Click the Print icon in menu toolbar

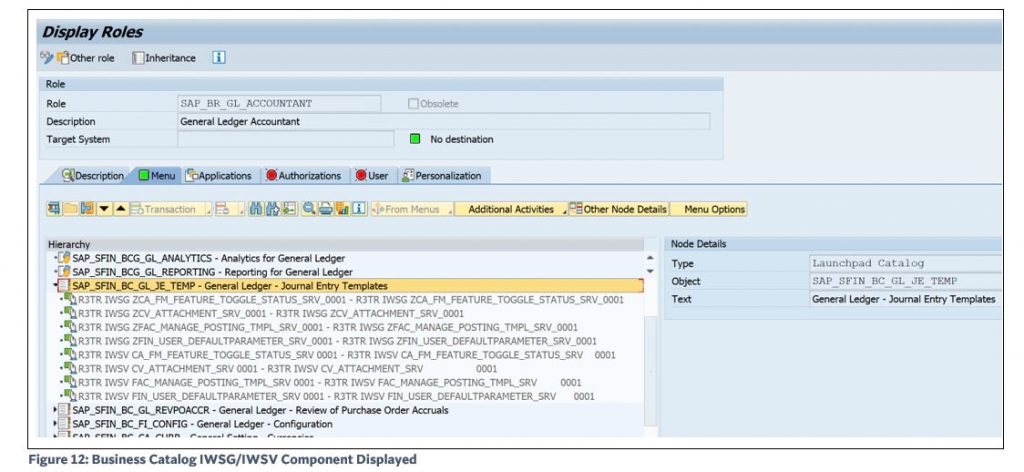(325, 209)
